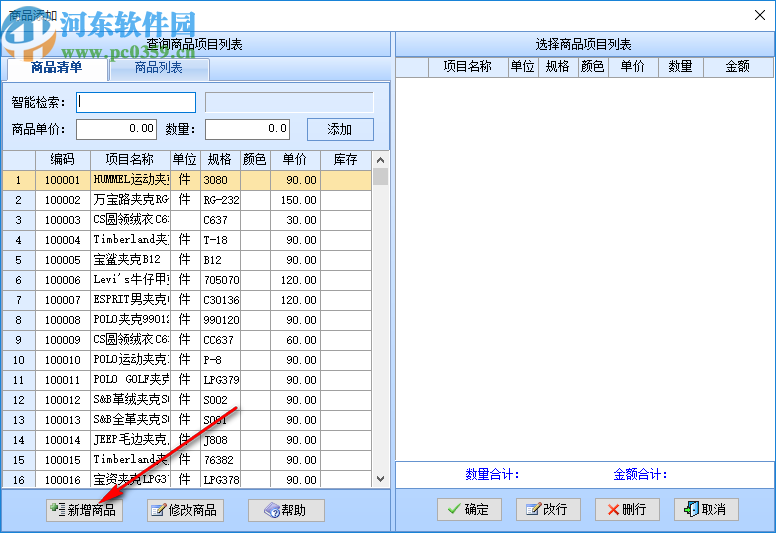Select Levi's牛仔 product row

pos(187,280)
